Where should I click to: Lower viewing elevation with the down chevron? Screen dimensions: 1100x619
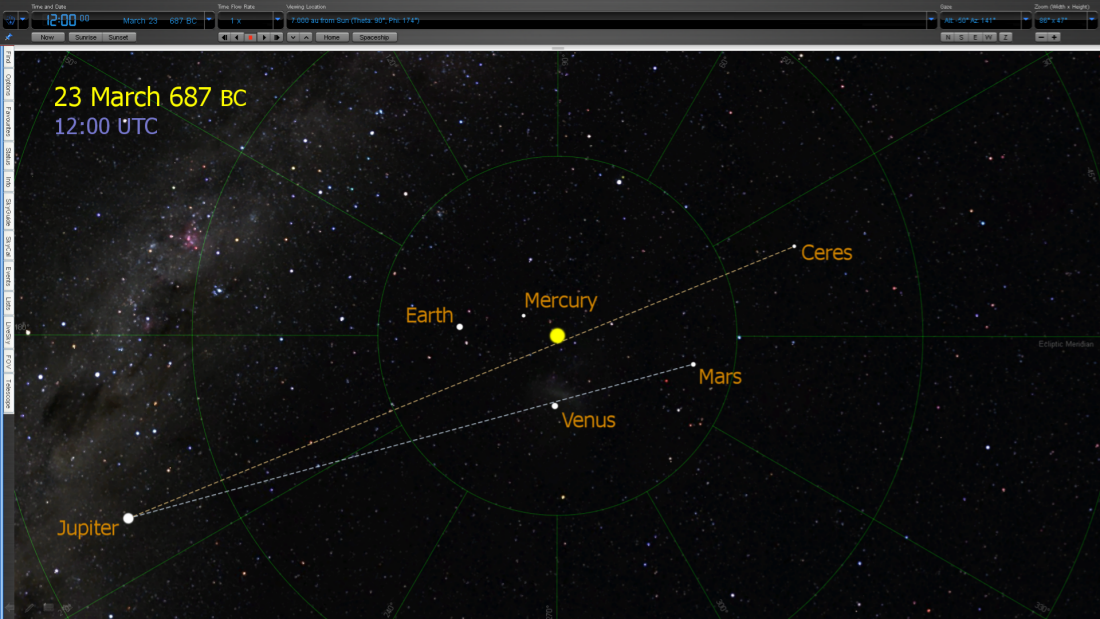point(292,37)
